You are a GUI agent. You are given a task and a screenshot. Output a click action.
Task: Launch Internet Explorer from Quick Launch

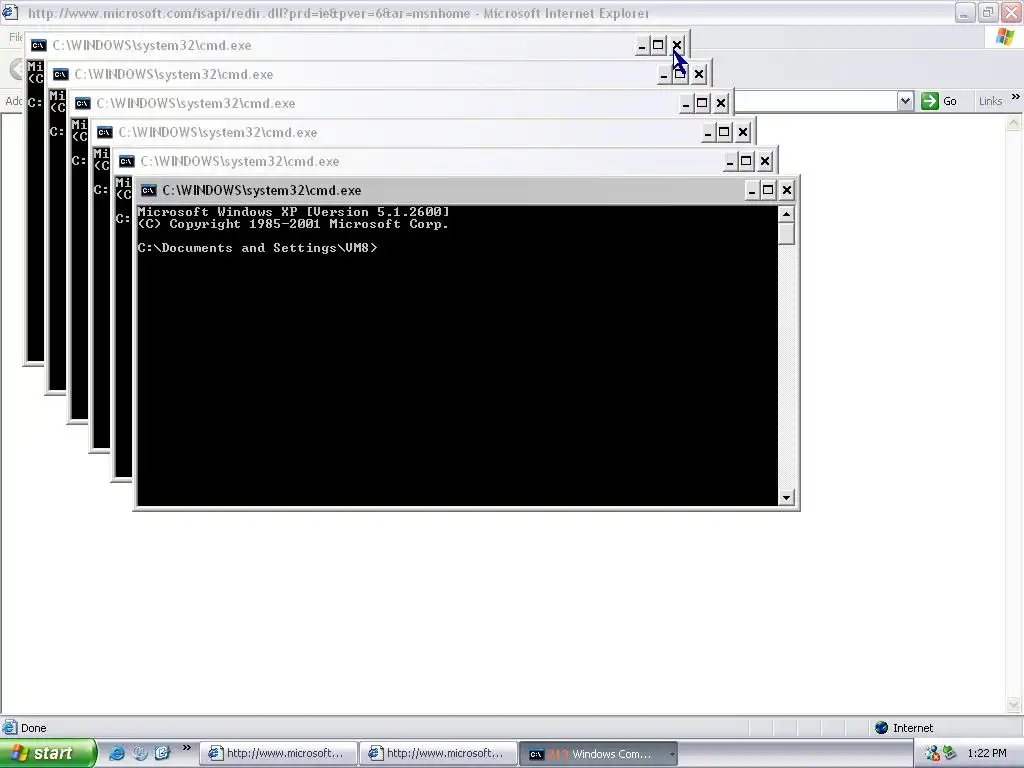pos(117,753)
